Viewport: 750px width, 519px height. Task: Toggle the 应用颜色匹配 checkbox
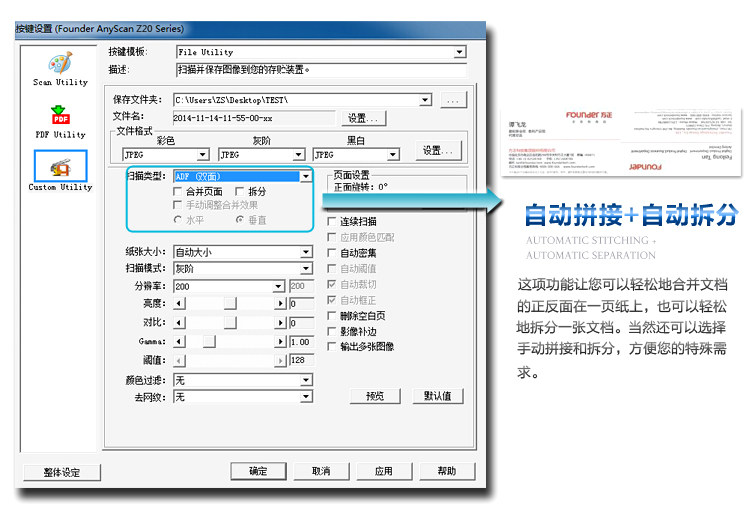tap(331, 237)
